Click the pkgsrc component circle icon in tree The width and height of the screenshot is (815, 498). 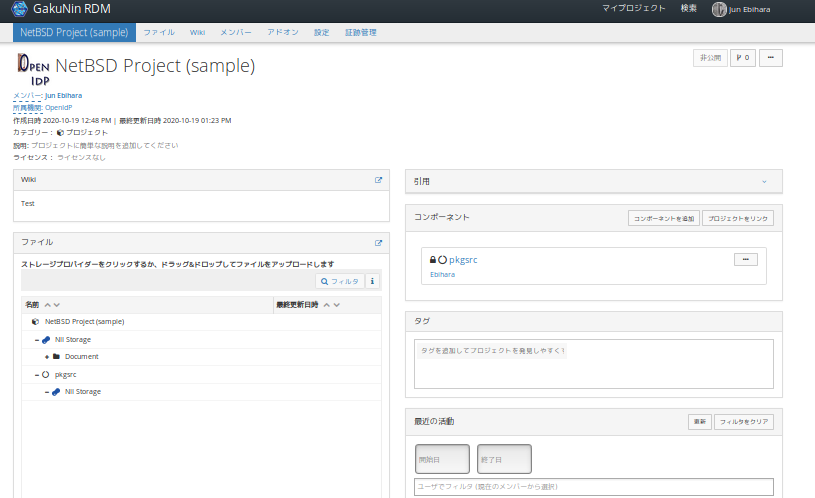pyautogui.click(x=46, y=374)
